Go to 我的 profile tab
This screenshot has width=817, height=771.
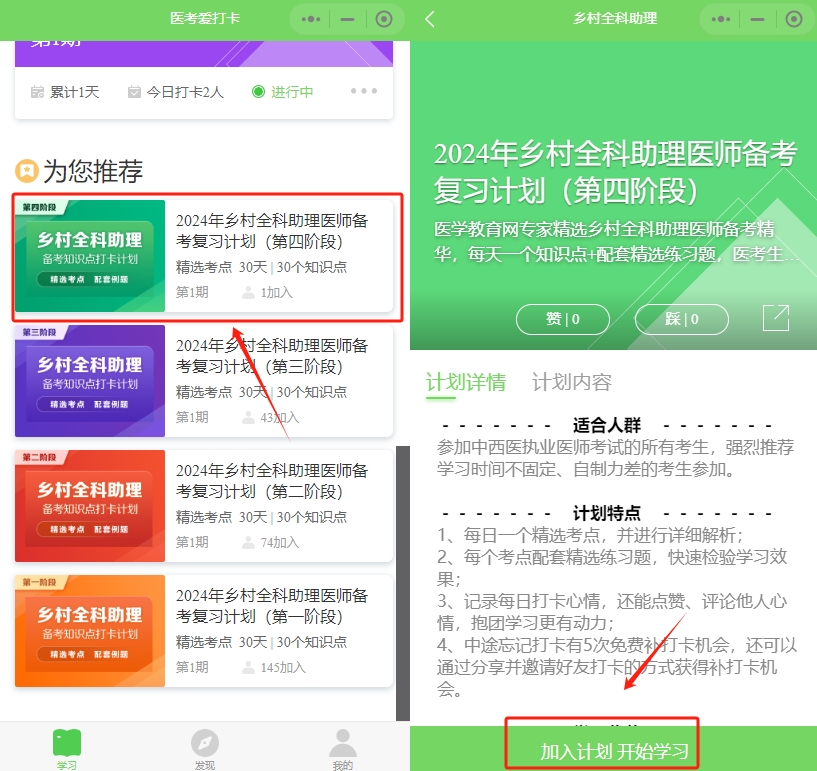tap(342, 748)
